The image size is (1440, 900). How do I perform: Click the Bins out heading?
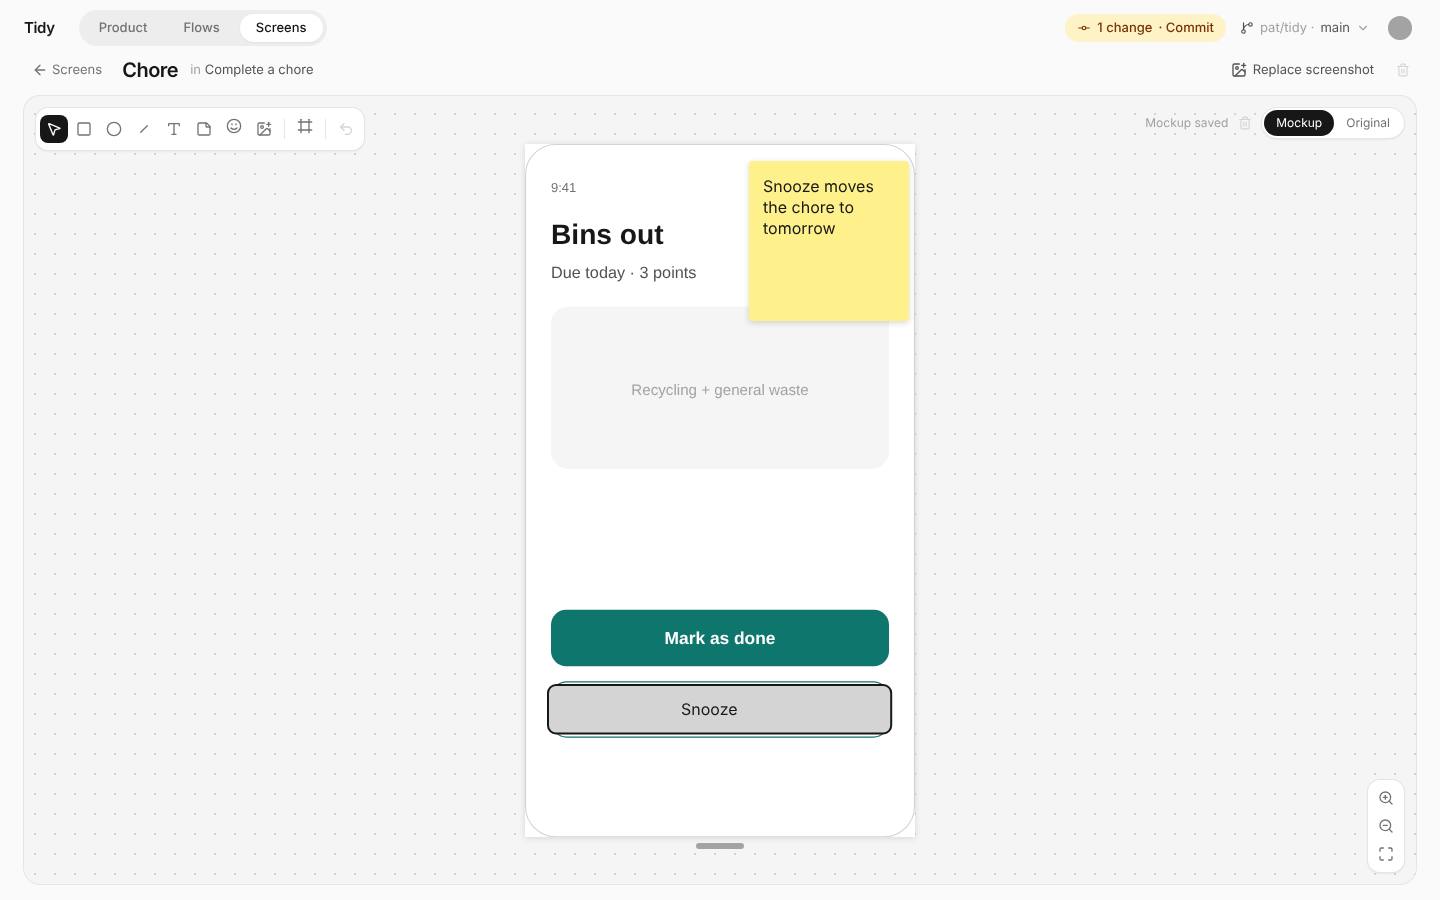607,235
